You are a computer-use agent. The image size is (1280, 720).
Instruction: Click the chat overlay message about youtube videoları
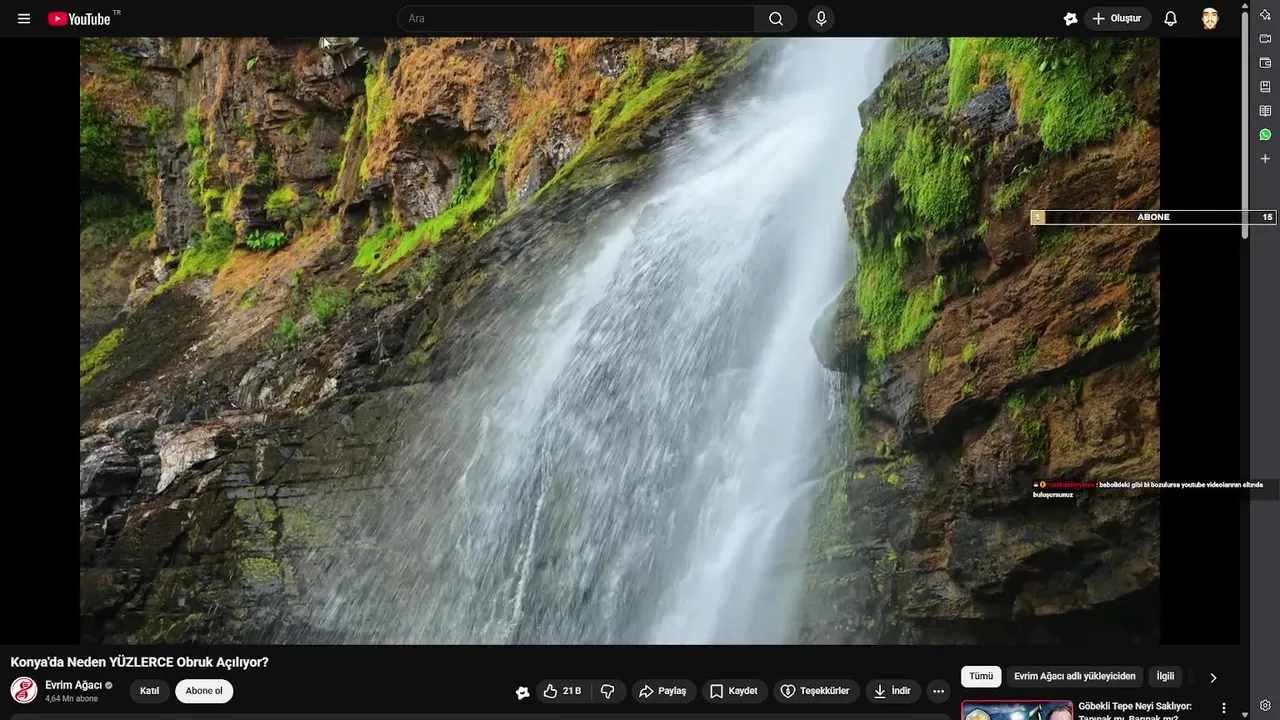1148,489
